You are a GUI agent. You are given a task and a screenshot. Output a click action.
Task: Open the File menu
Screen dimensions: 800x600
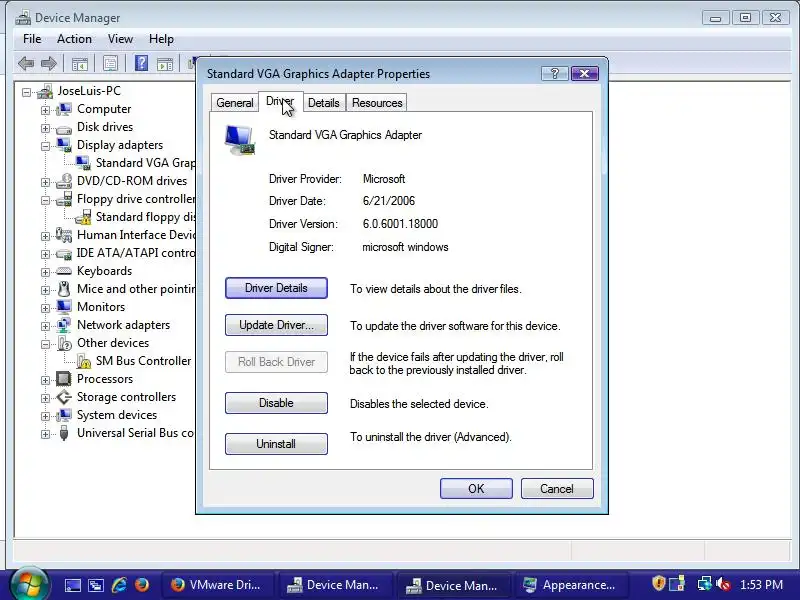[32, 39]
